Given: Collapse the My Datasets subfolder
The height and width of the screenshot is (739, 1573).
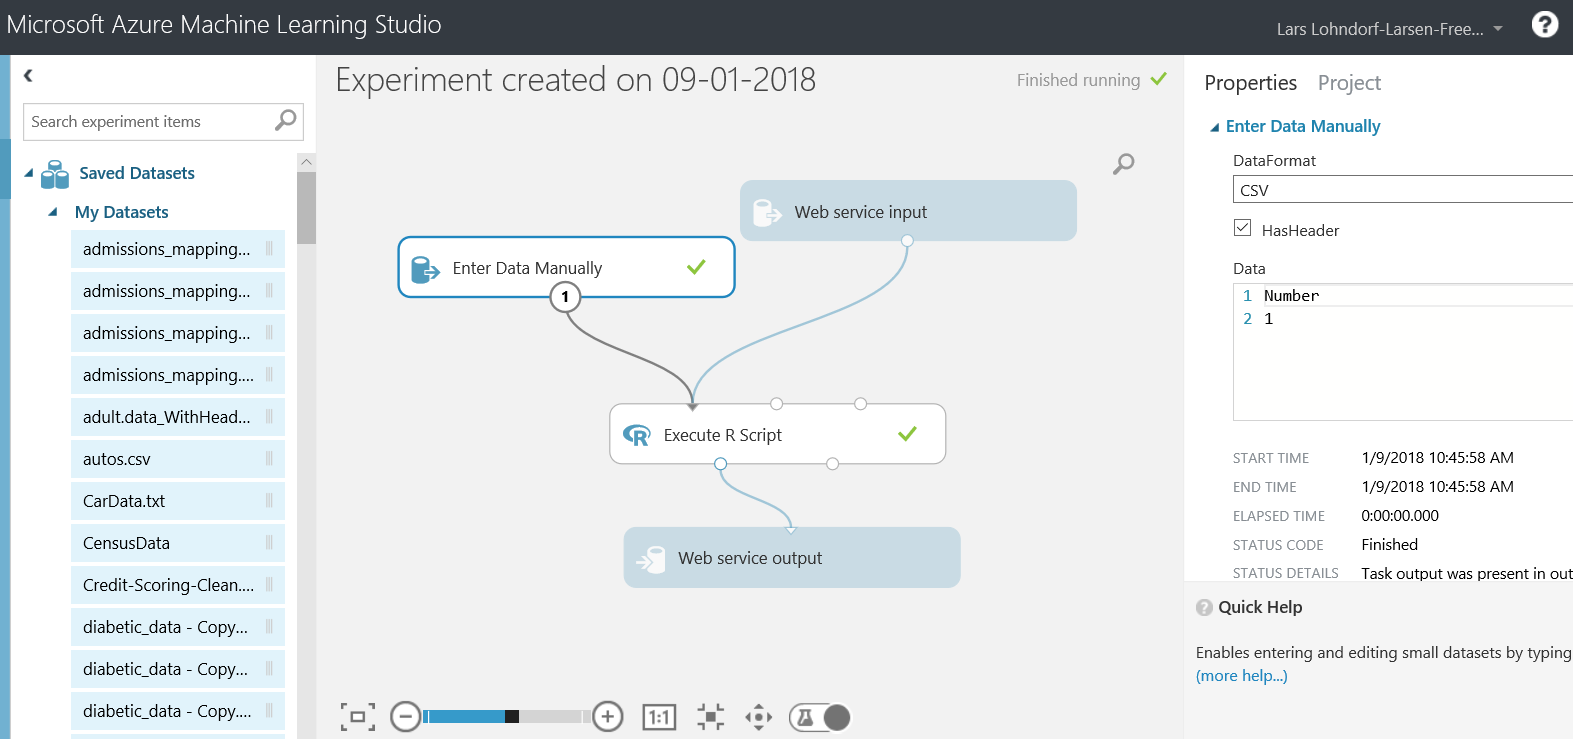Looking at the screenshot, I should (x=53, y=212).
